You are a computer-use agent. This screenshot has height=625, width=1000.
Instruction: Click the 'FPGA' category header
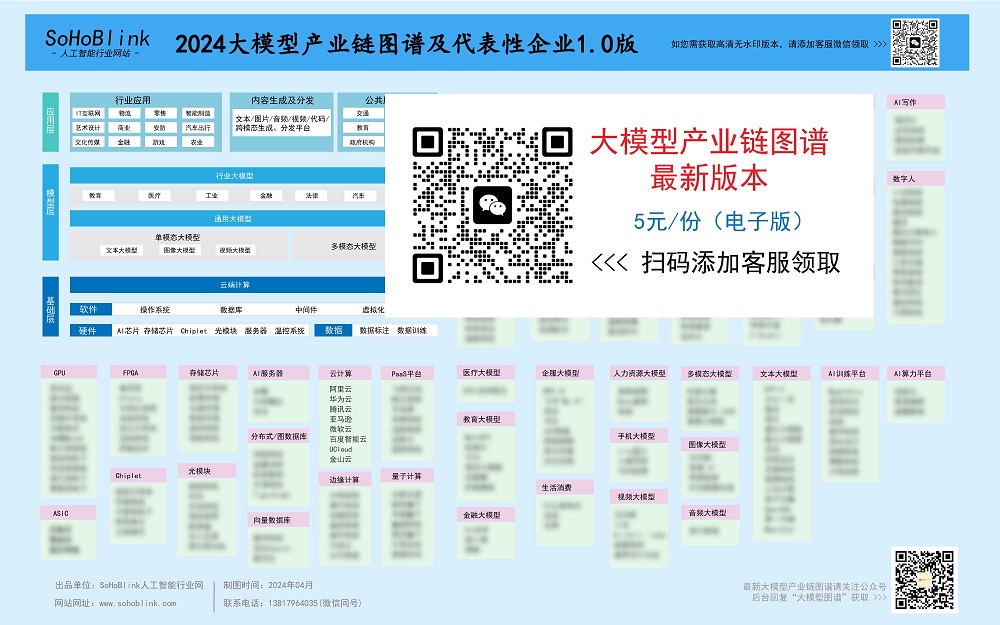point(138,372)
